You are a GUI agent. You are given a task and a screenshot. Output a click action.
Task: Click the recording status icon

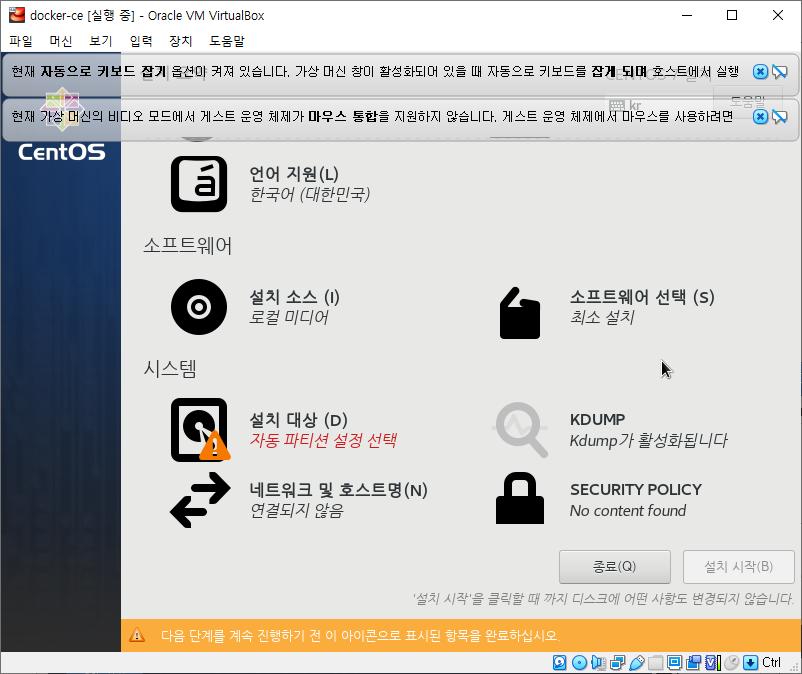[x=694, y=663]
